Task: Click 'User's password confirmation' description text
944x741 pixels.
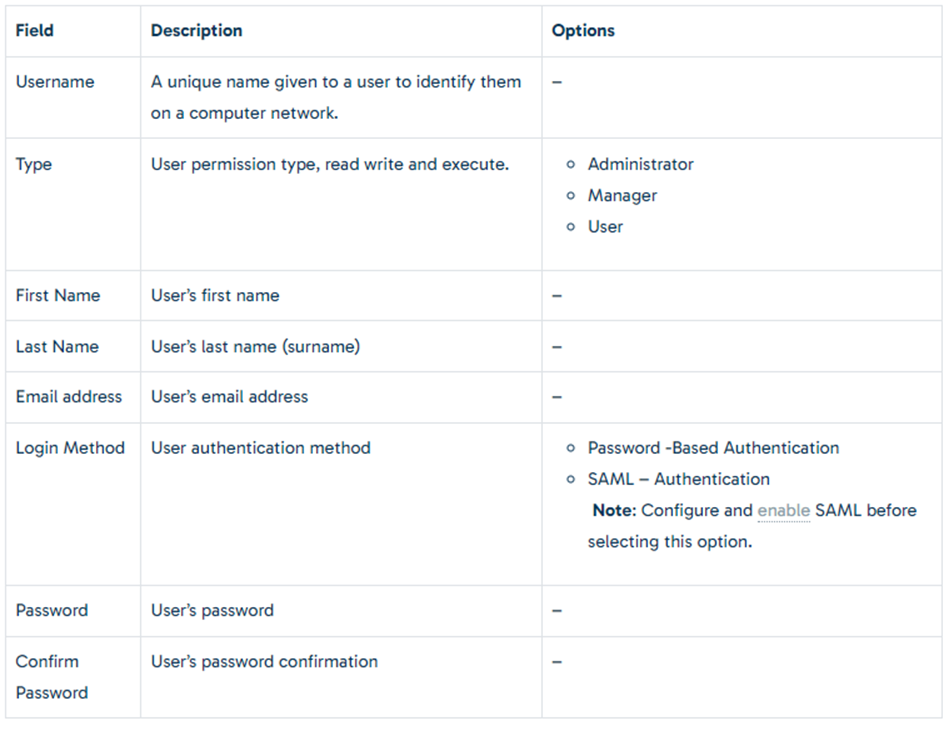Action: pos(264,662)
